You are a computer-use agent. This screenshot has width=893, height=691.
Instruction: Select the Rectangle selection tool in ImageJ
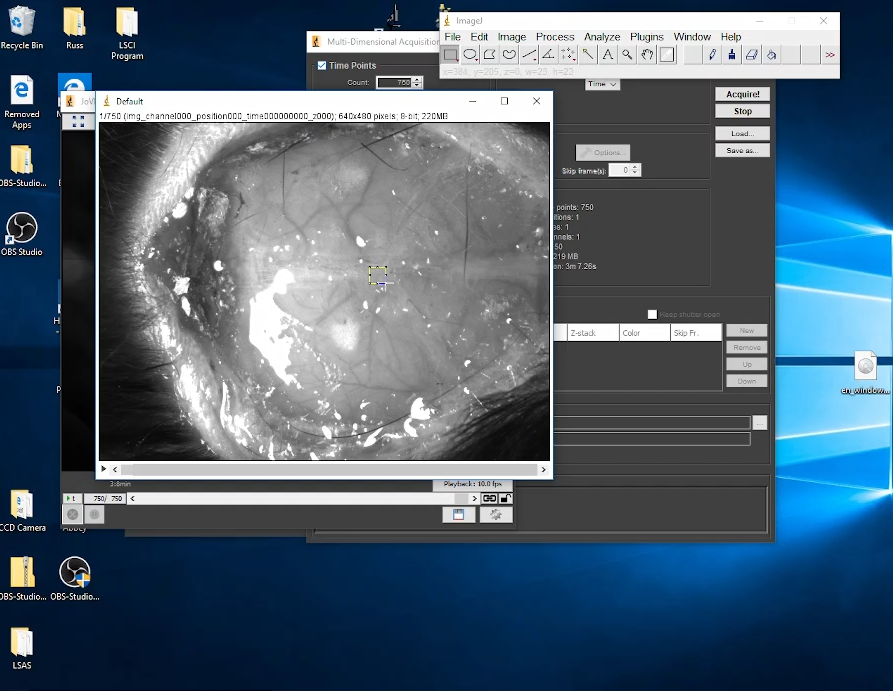451,55
